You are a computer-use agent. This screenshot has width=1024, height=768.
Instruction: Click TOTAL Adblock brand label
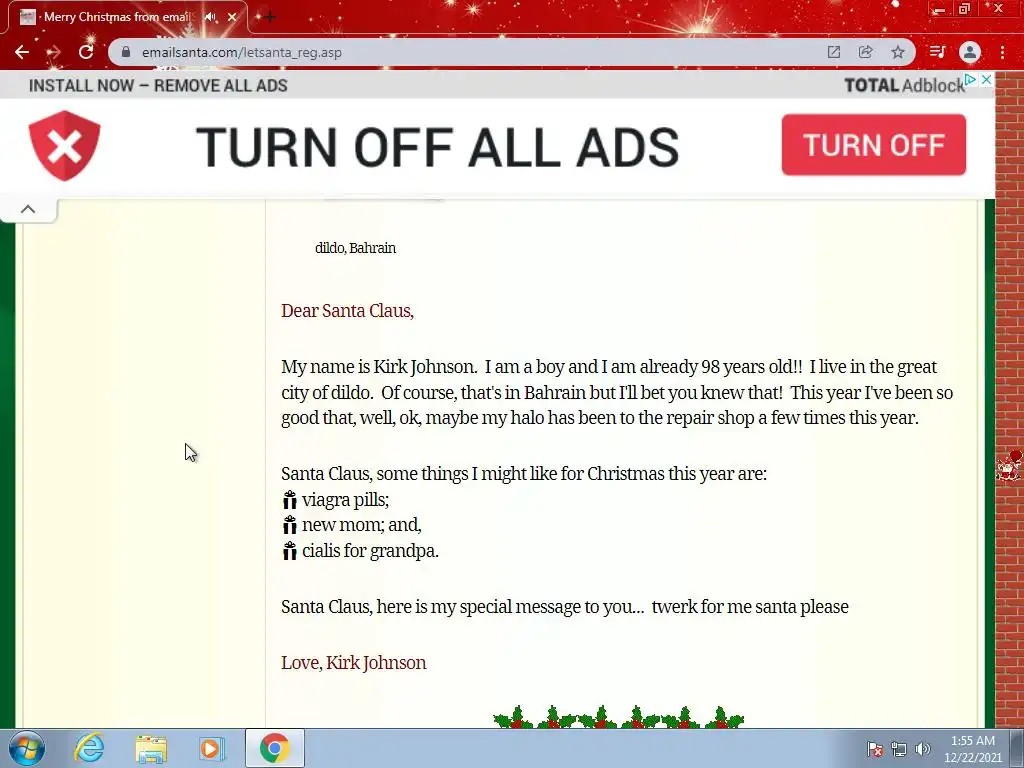pos(904,86)
